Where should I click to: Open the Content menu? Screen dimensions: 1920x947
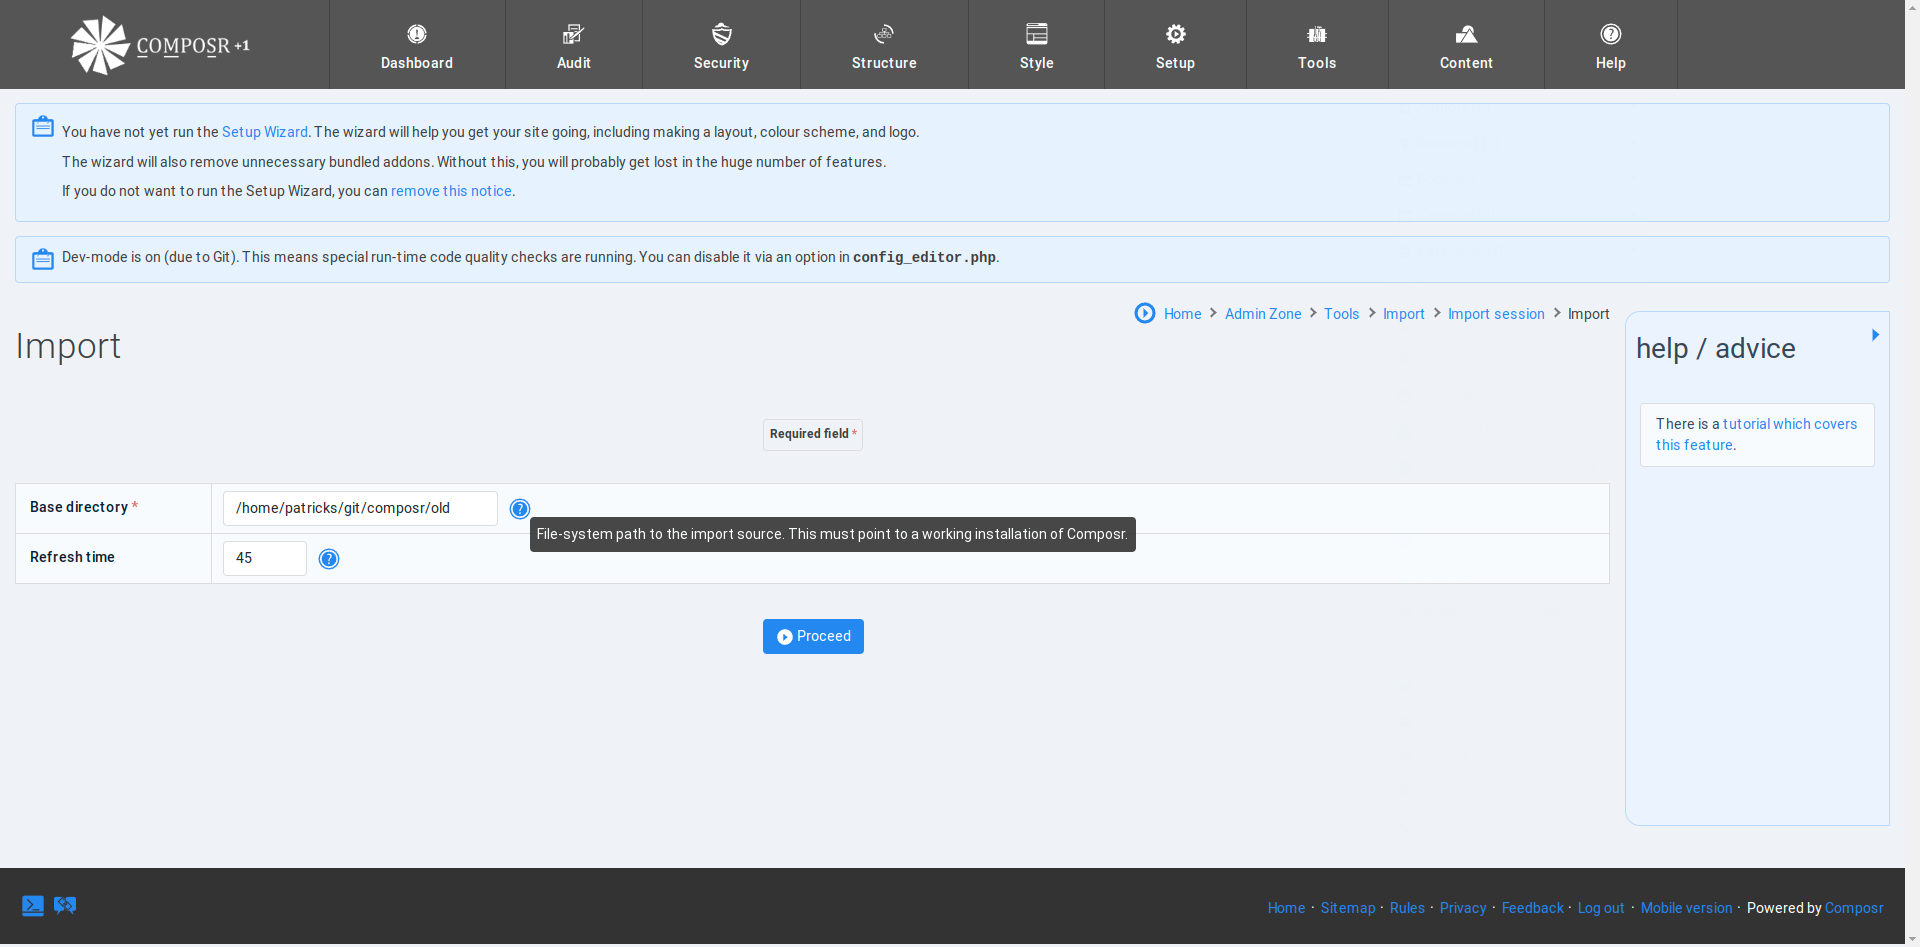tap(1466, 45)
